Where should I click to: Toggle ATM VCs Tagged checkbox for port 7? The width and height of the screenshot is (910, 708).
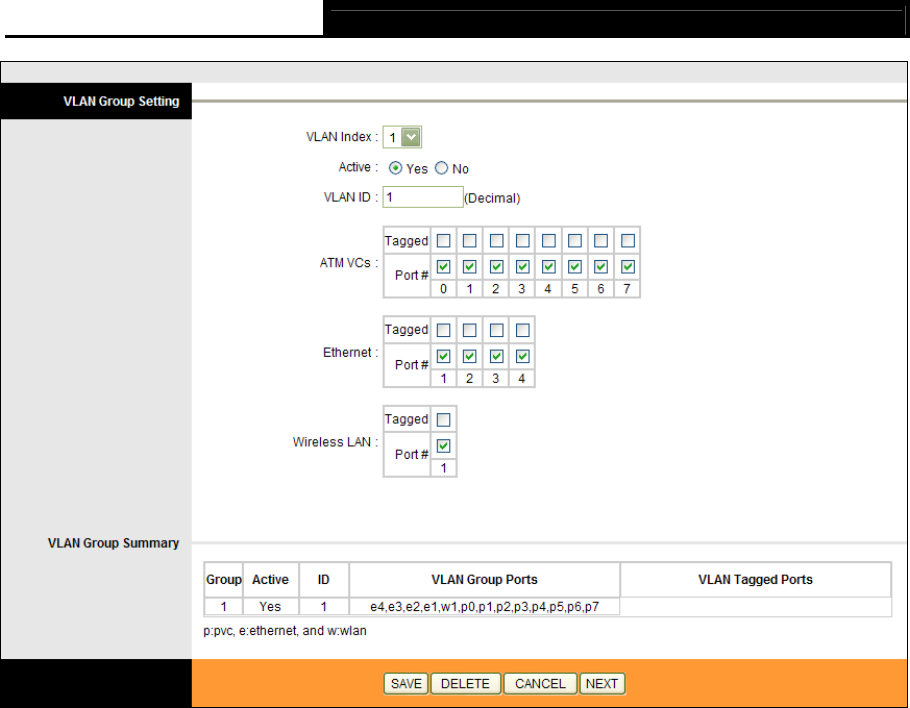[627, 240]
